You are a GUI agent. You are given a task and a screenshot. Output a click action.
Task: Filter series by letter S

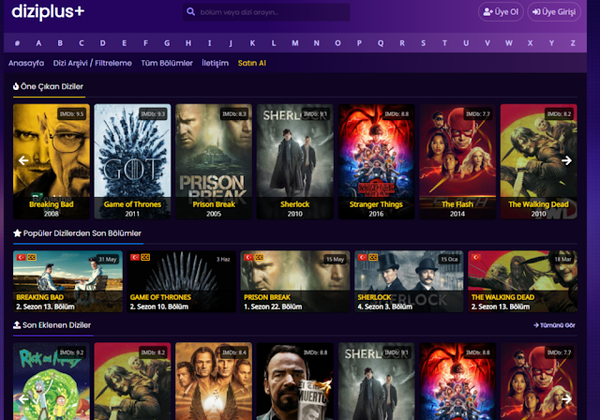coord(423,43)
